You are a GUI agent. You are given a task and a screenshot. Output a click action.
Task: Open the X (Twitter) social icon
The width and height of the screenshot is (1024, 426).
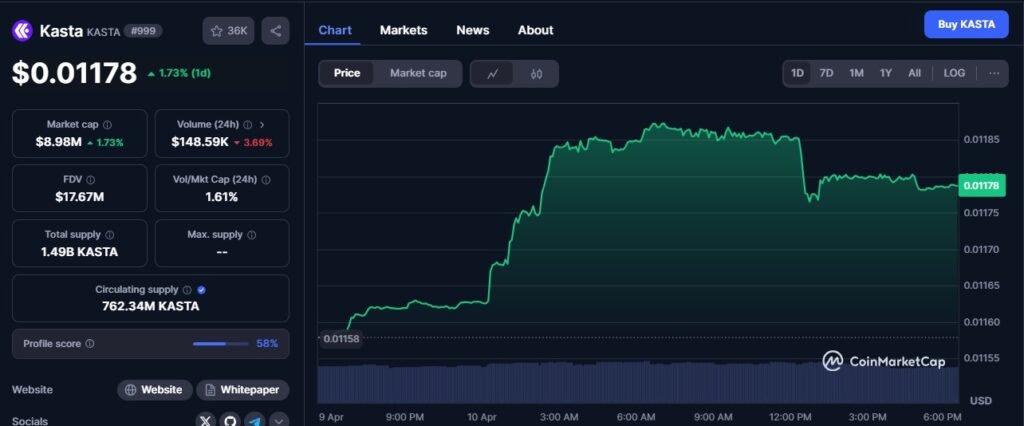206,420
